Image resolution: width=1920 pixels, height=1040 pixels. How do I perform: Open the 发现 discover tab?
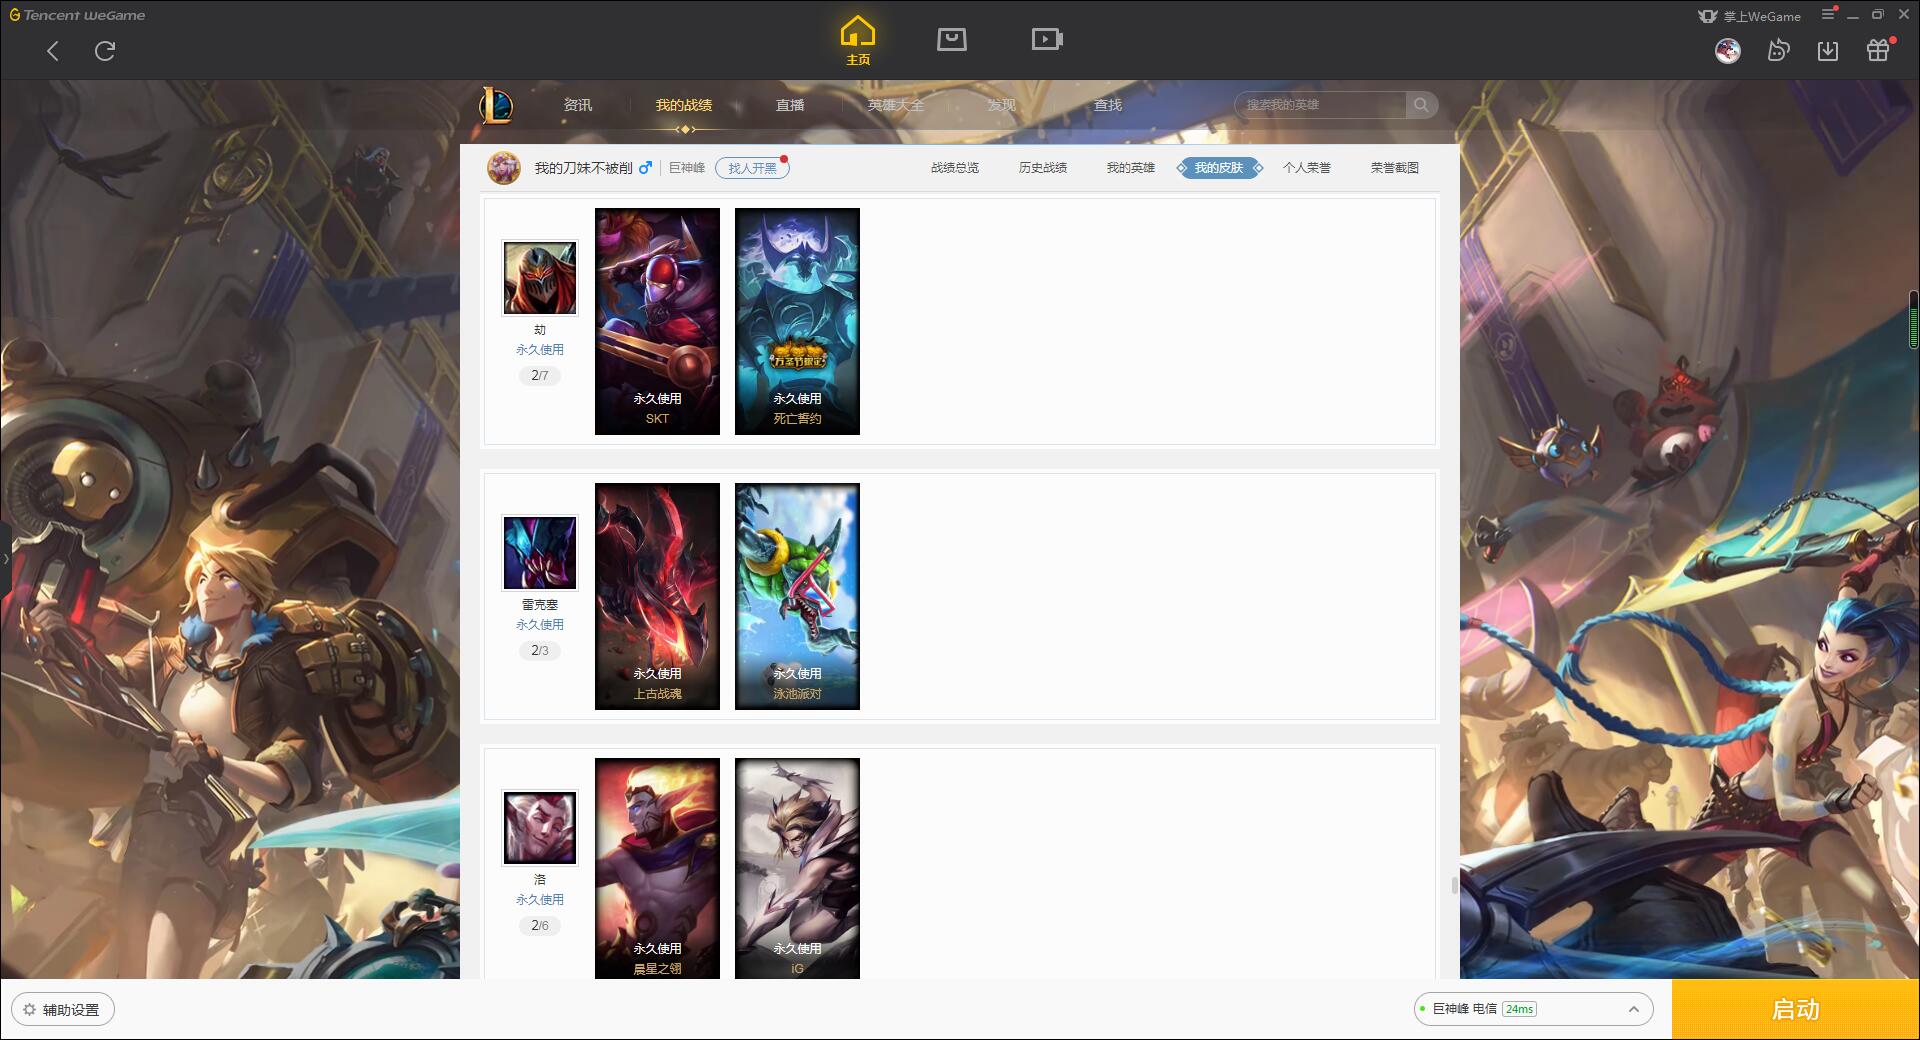click(1002, 105)
